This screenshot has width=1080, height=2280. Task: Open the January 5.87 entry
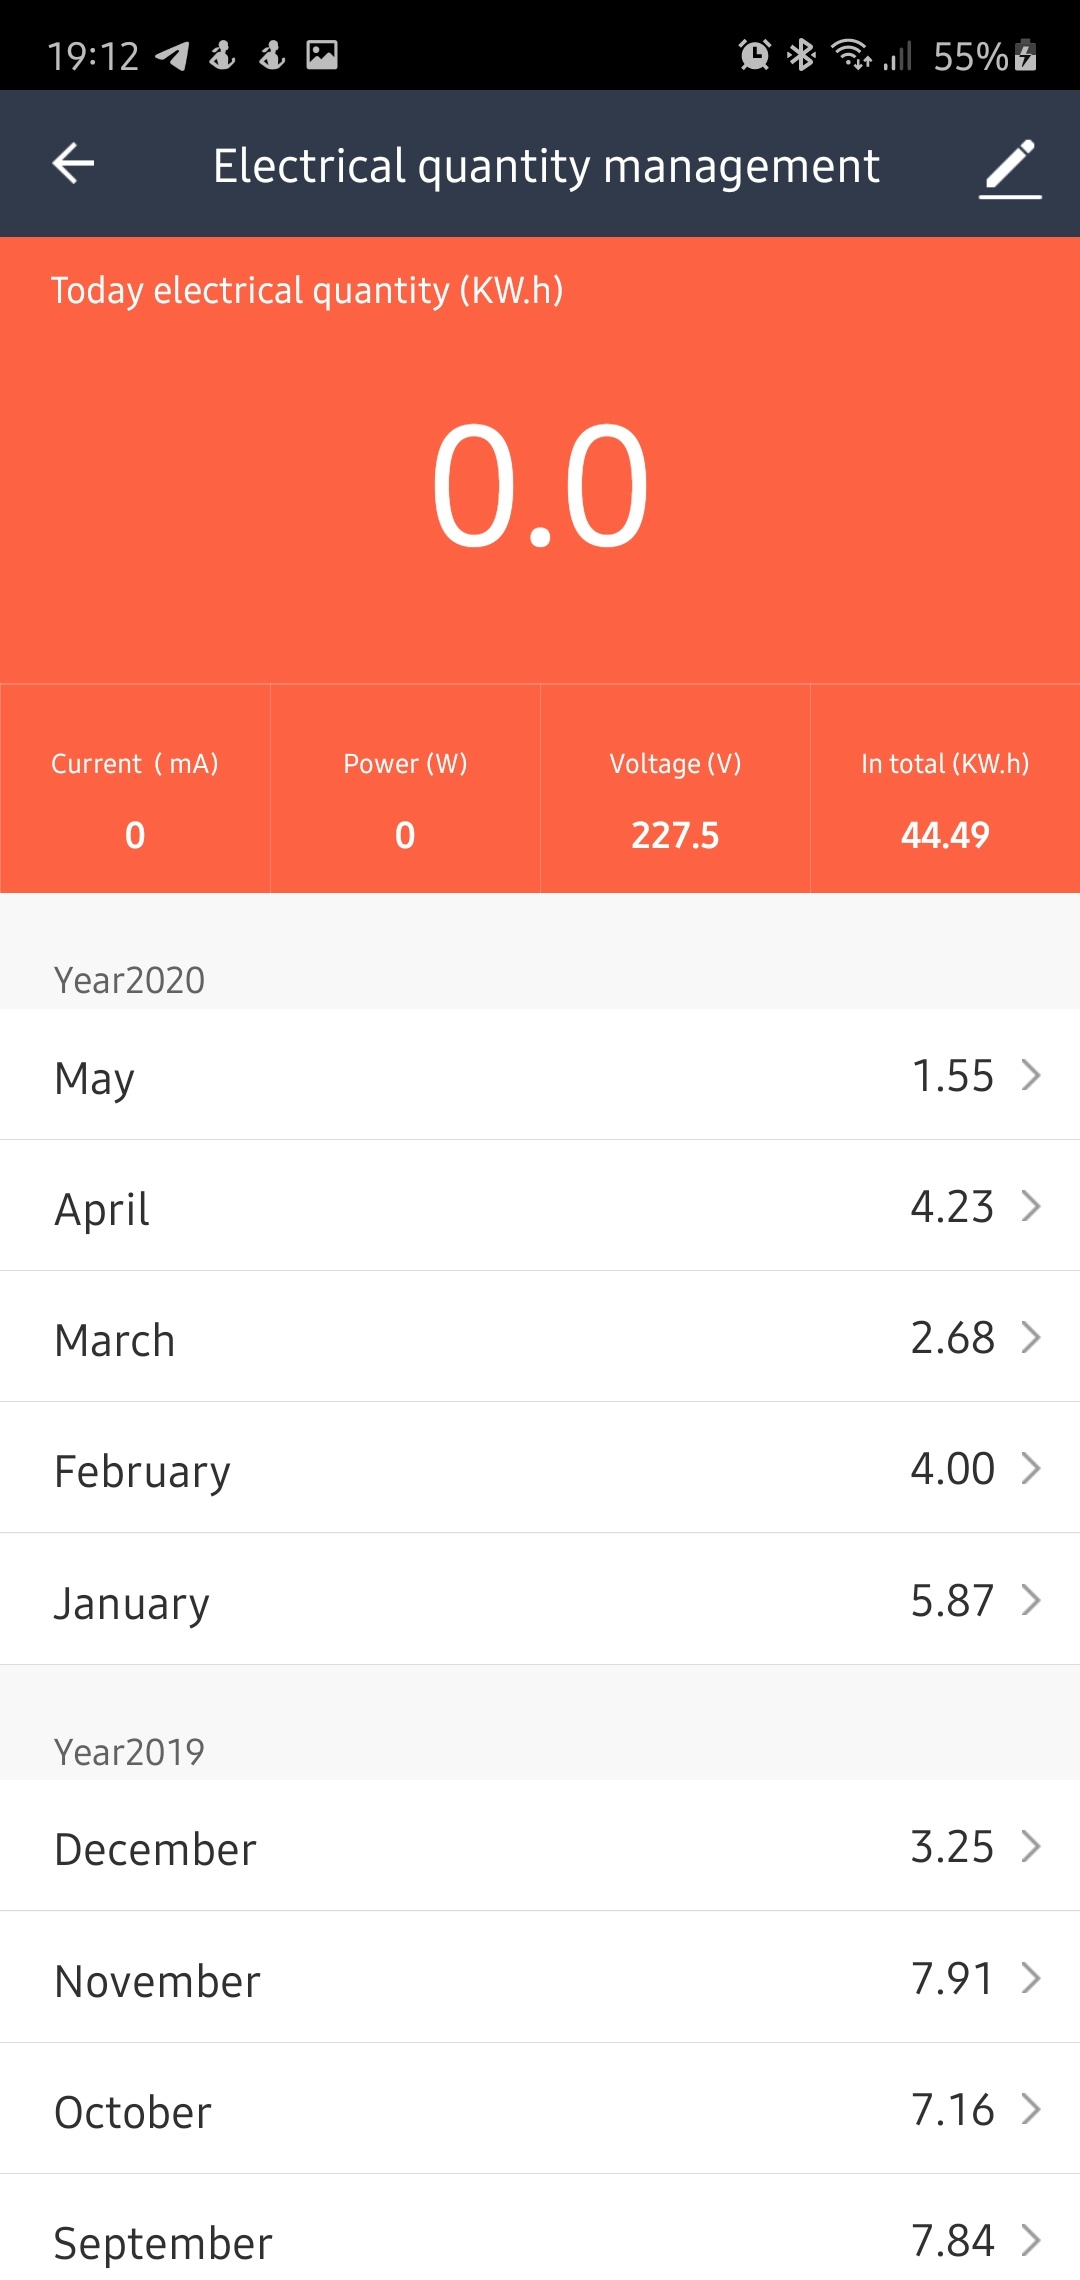pyautogui.click(x=540, y=1600)
